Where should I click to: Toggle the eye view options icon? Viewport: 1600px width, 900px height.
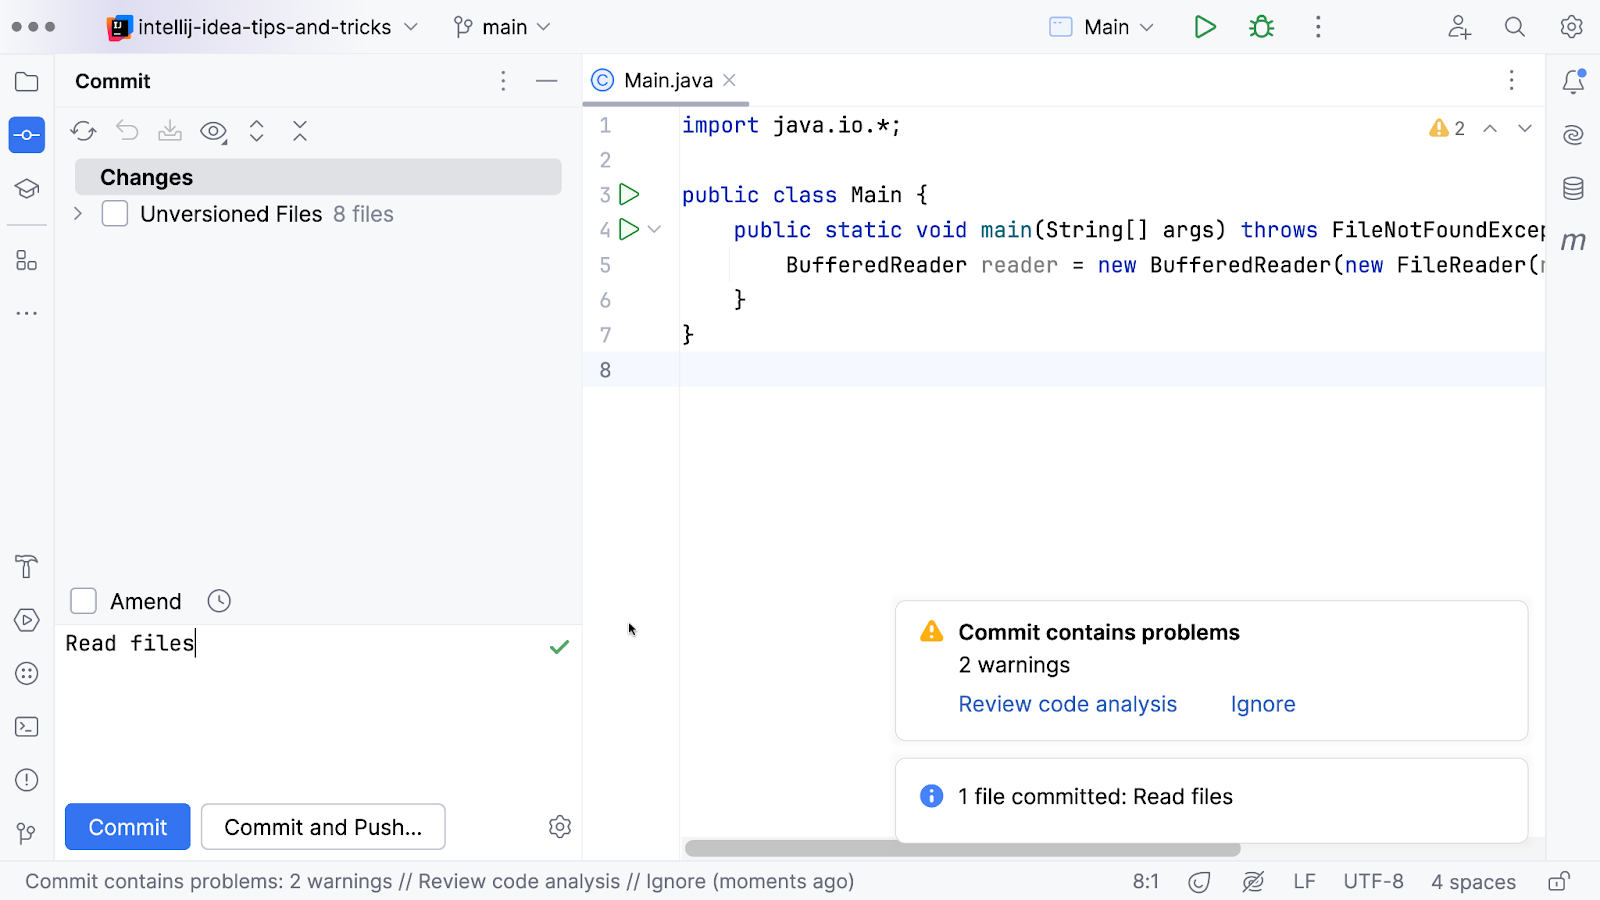coord(213,131)
